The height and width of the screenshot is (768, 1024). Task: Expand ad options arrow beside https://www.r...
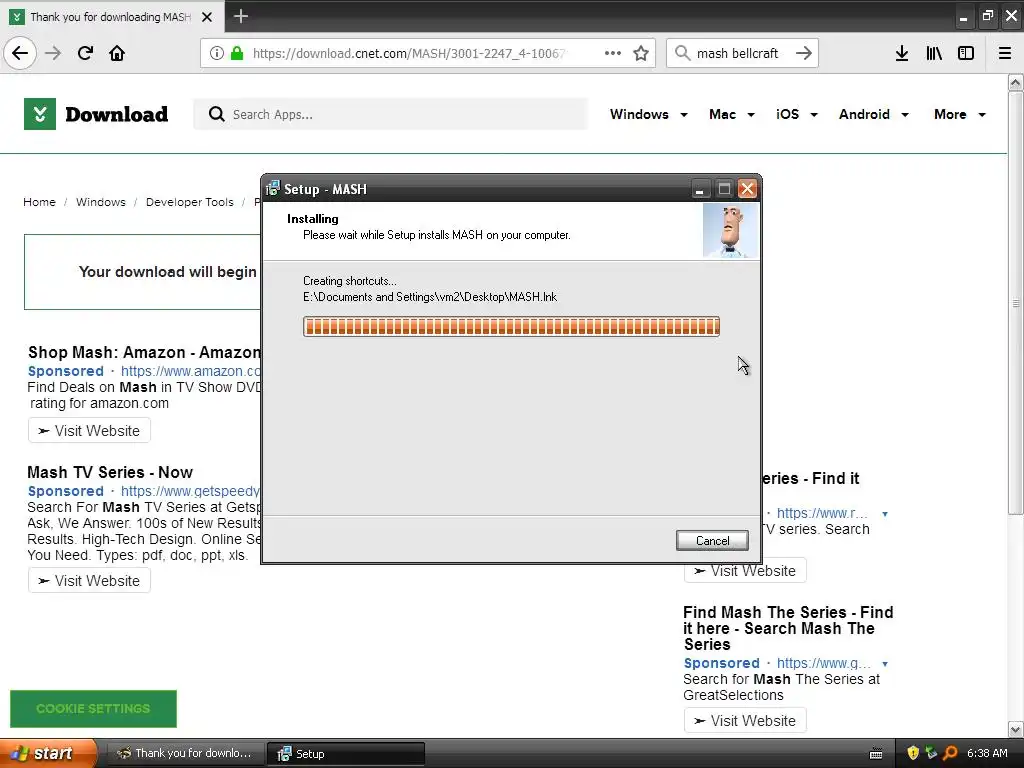click(885, 514)
